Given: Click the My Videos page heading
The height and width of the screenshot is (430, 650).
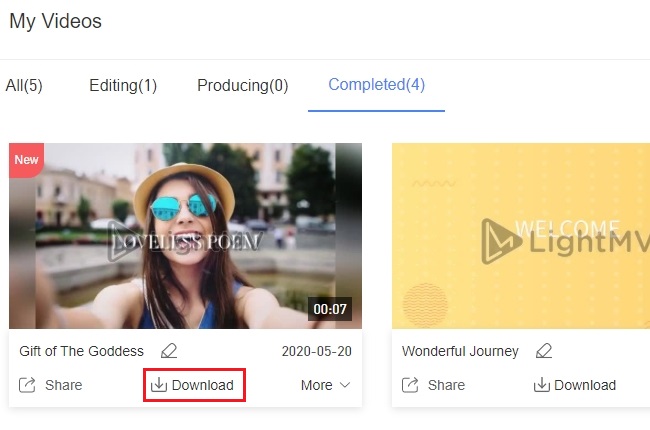Looking at the screenshot, I should click(x=55, y=21).
